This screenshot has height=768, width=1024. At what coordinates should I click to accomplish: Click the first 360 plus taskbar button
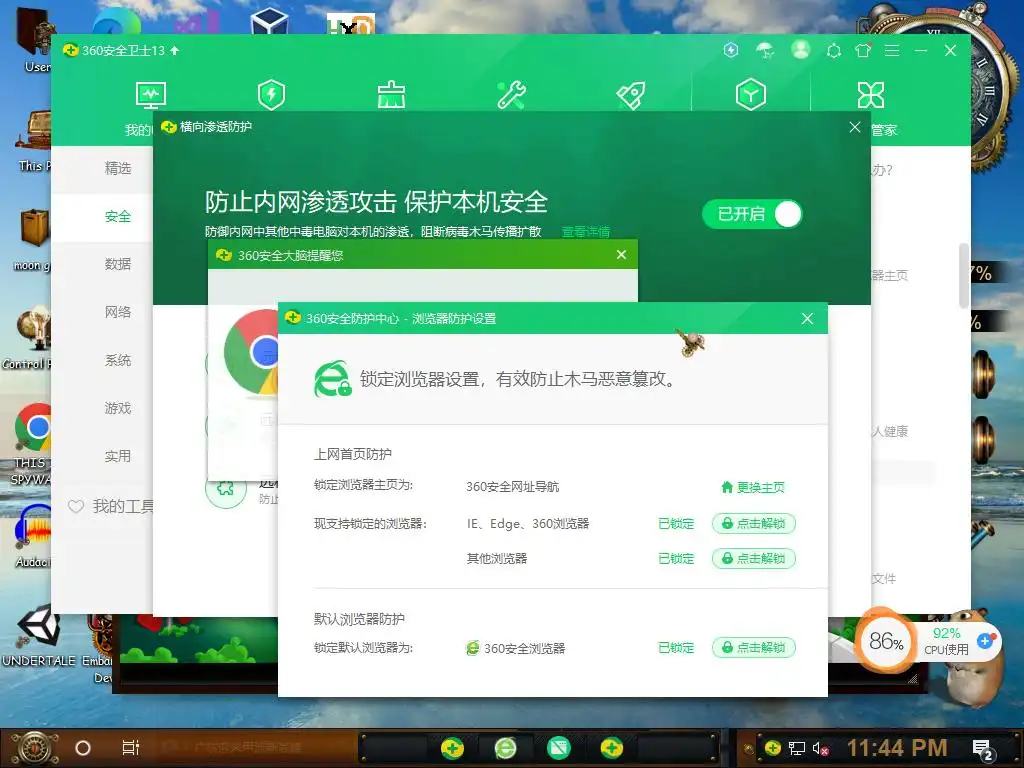pyautogui.click(x=452, y=748)
